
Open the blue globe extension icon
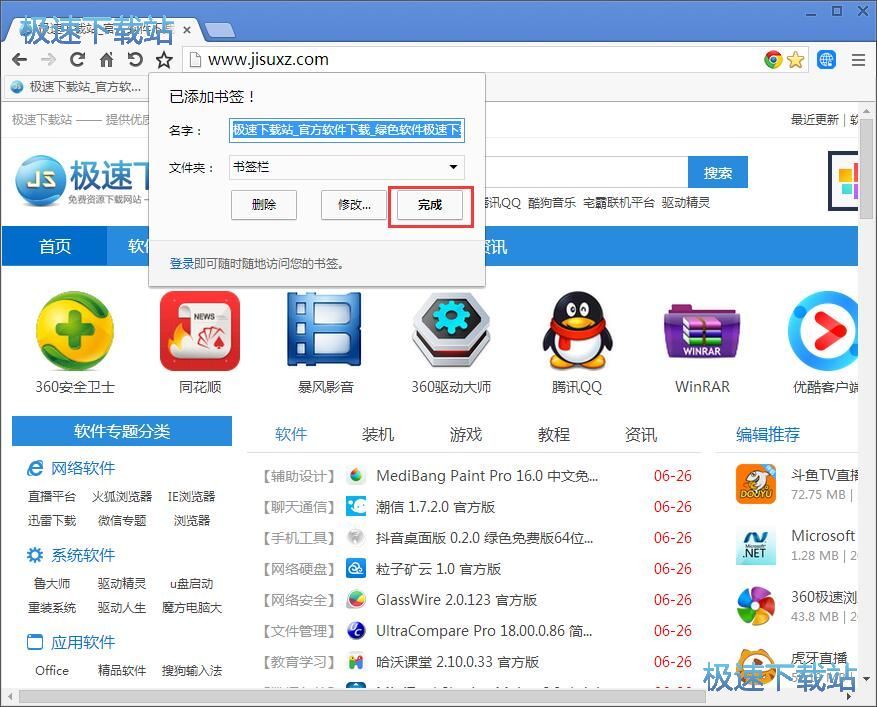click(826, 59)
